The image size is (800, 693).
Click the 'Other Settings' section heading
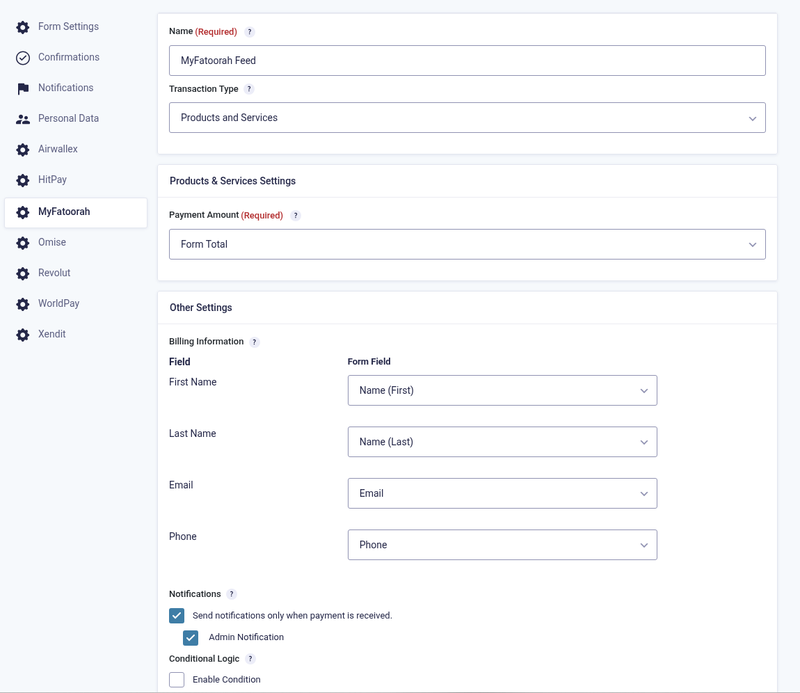(201, 308)
